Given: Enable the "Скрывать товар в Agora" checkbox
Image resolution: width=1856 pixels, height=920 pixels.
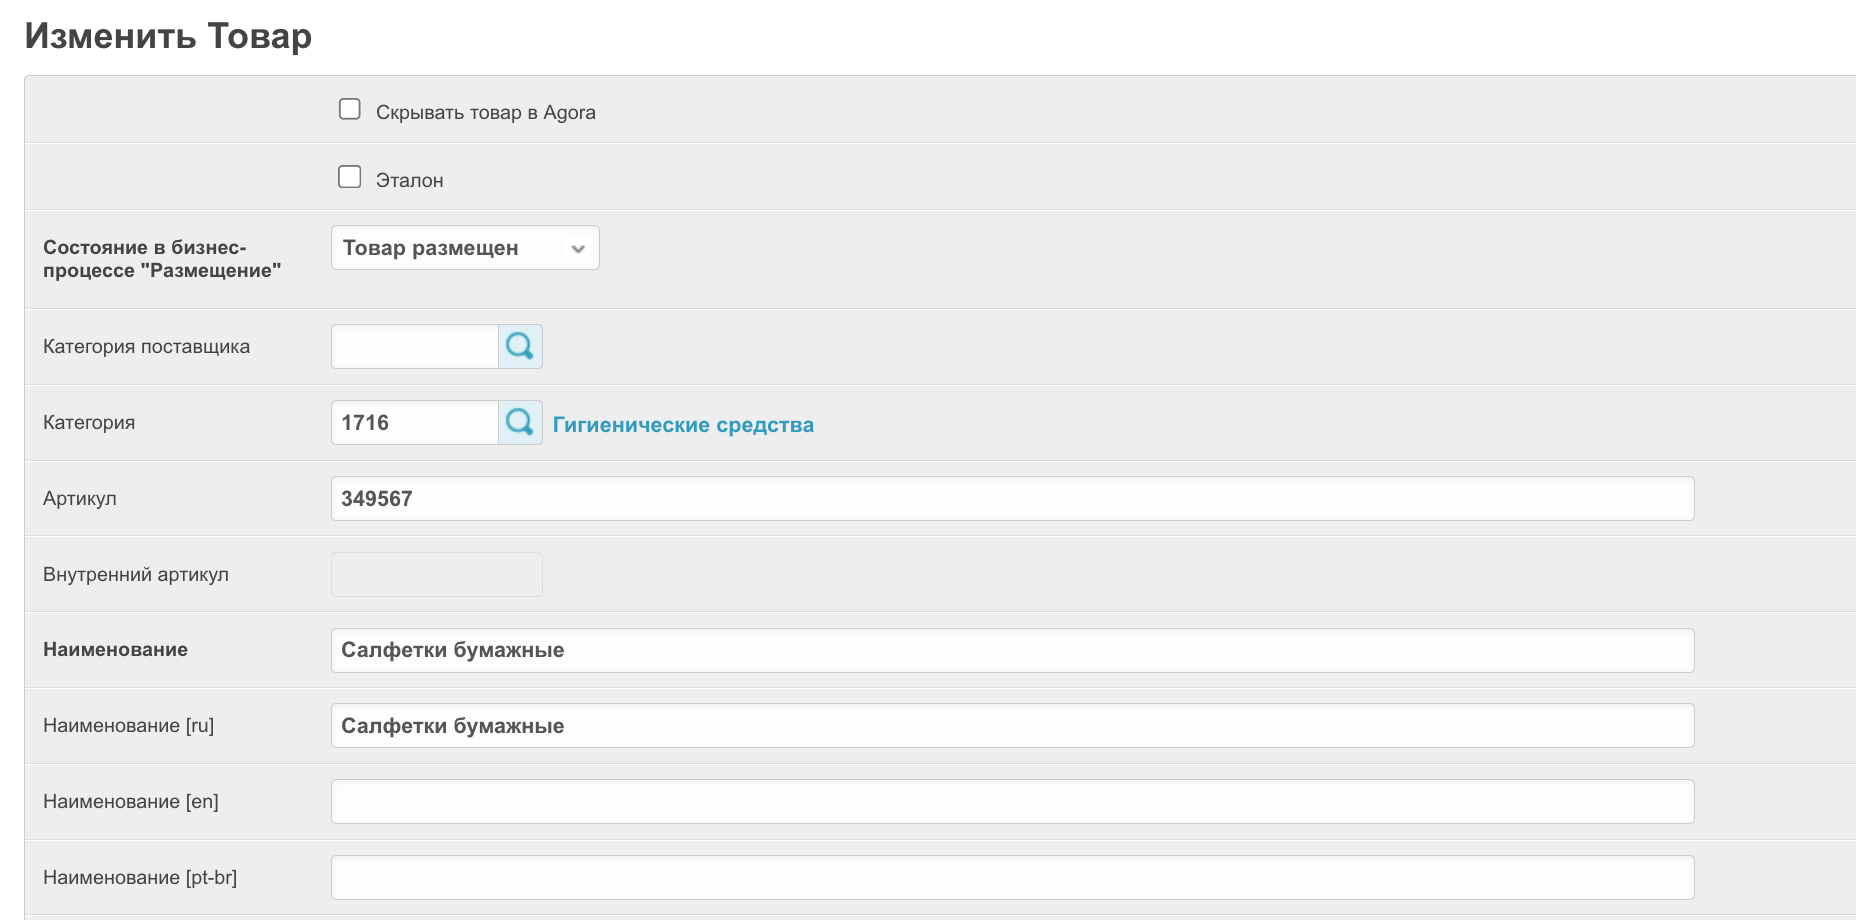Looking at the screenshot, I should (x=349, y=109).
